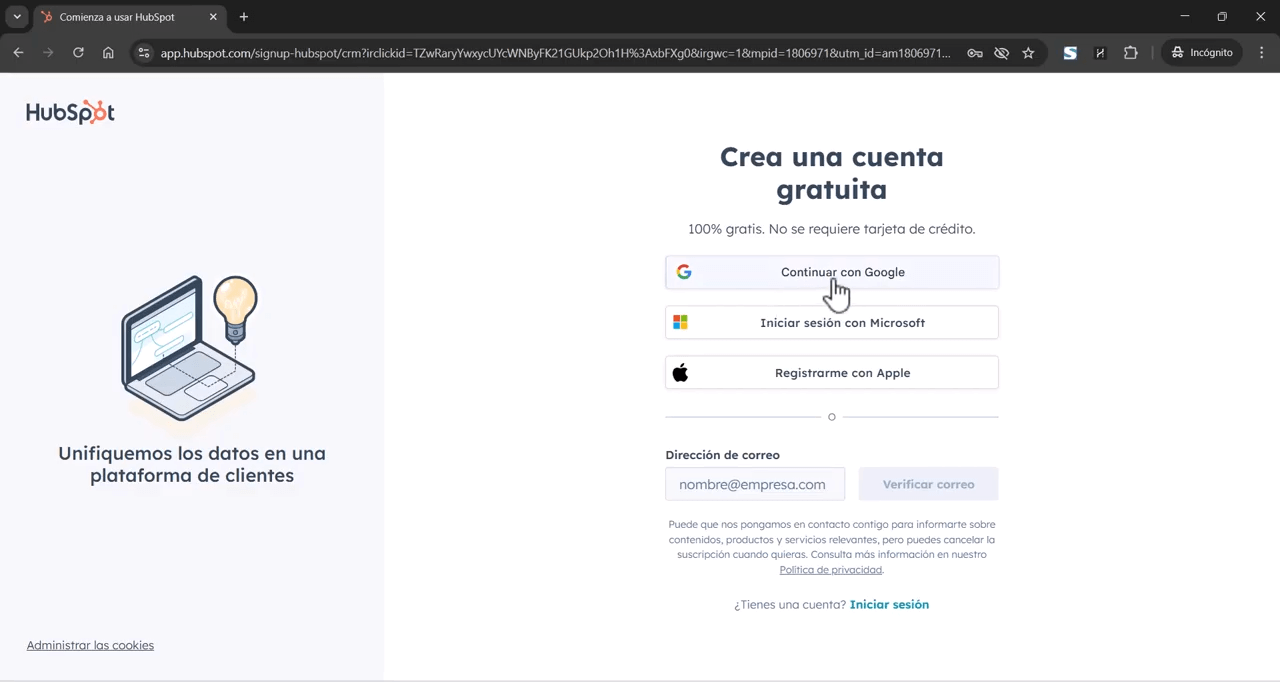
Task: Select the Comienza a usar HubSpot tab
Action: [x=130, y=17]
